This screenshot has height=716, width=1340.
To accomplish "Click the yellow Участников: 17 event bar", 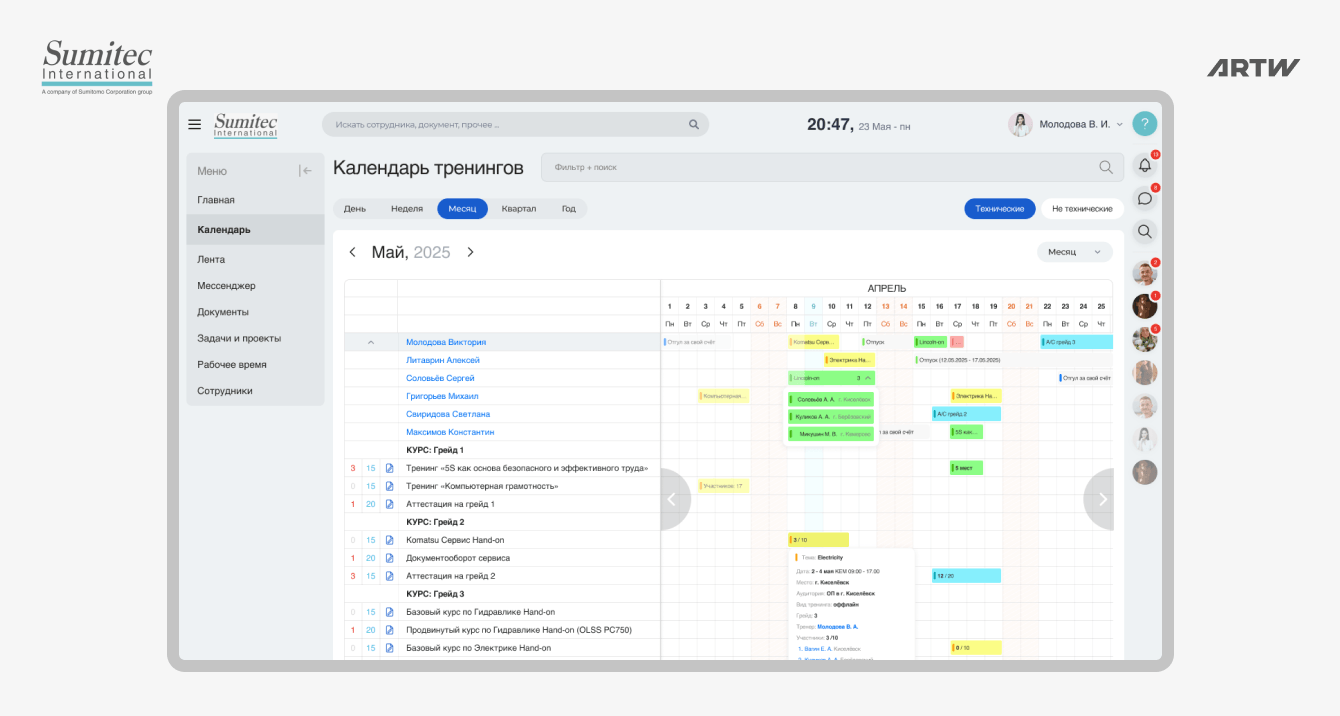I will [x=723, y=486].
